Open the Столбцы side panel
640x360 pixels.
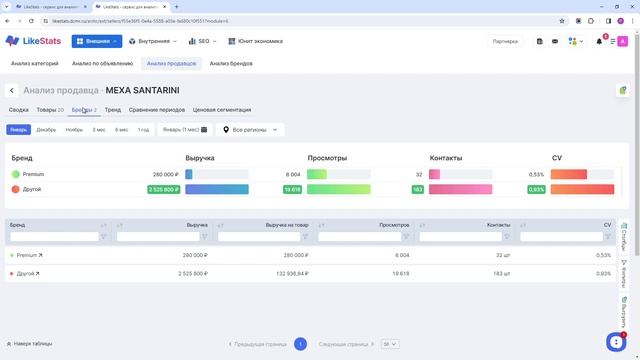tap(624, 237)
